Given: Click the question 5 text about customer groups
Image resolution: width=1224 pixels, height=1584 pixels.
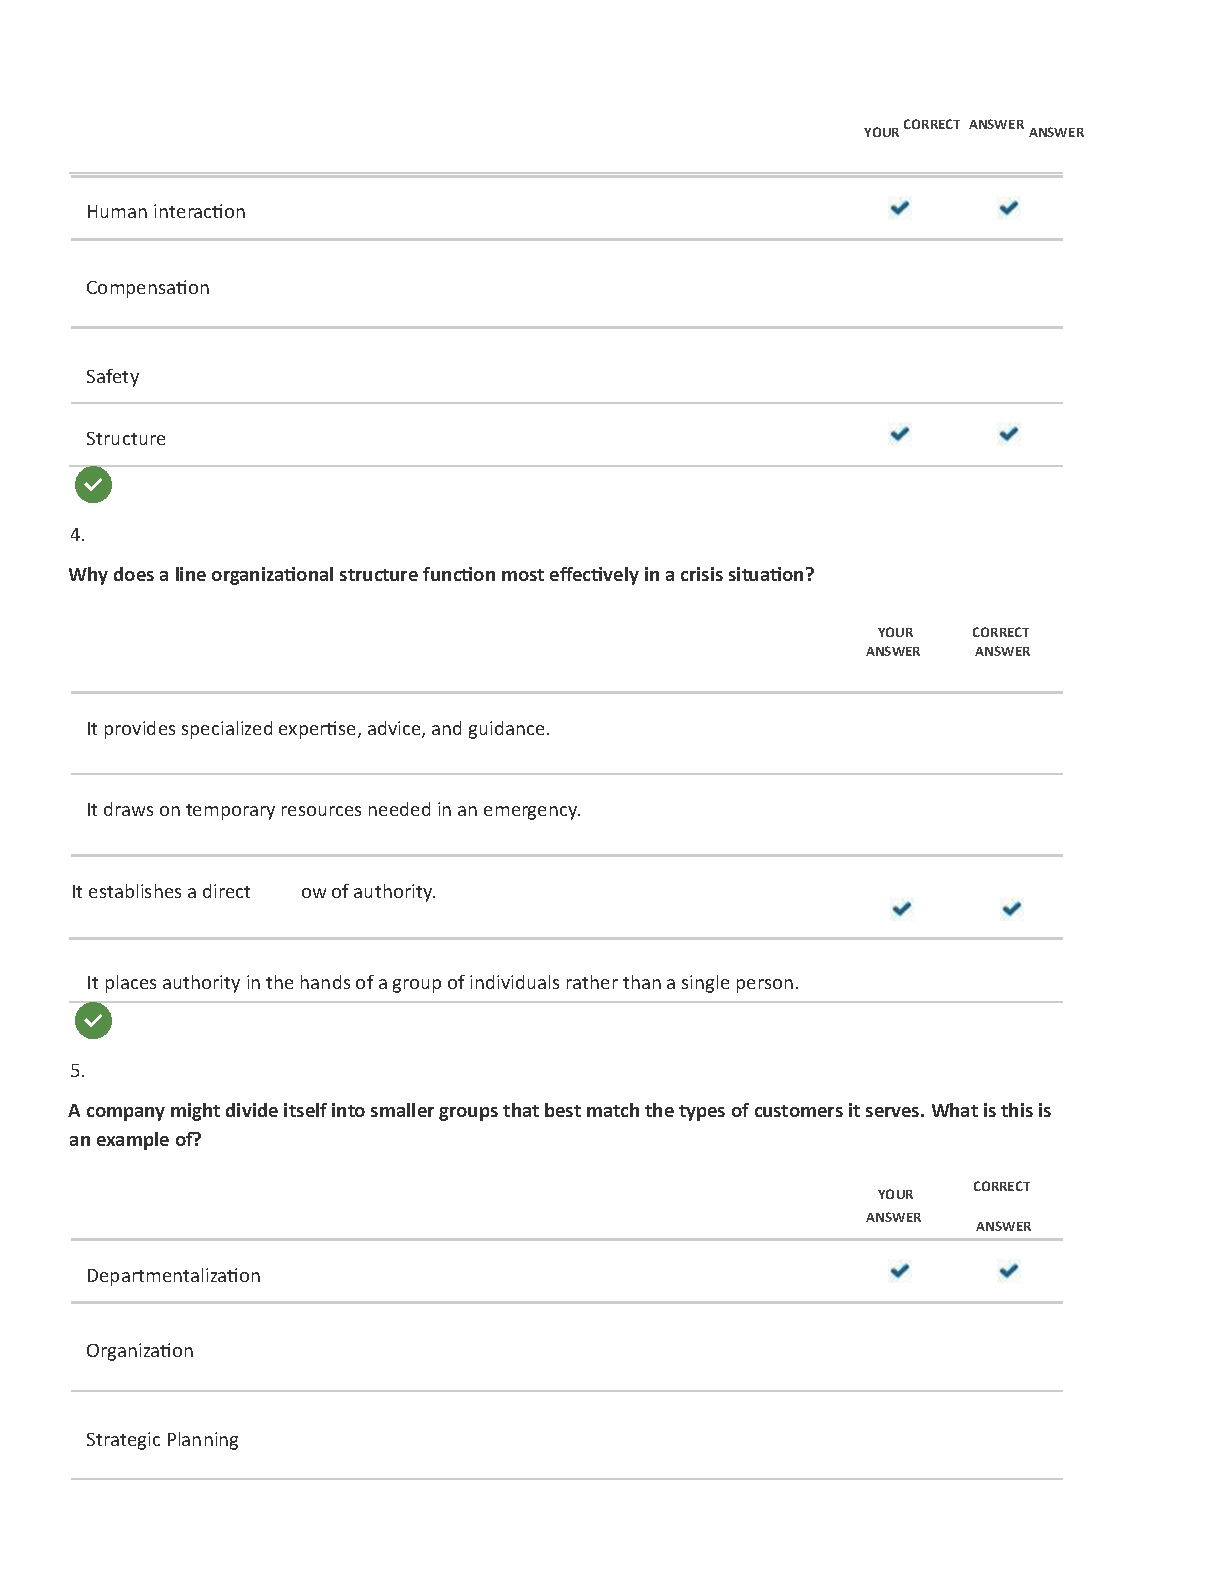Looking at the screenshot, I should 560,1125.
